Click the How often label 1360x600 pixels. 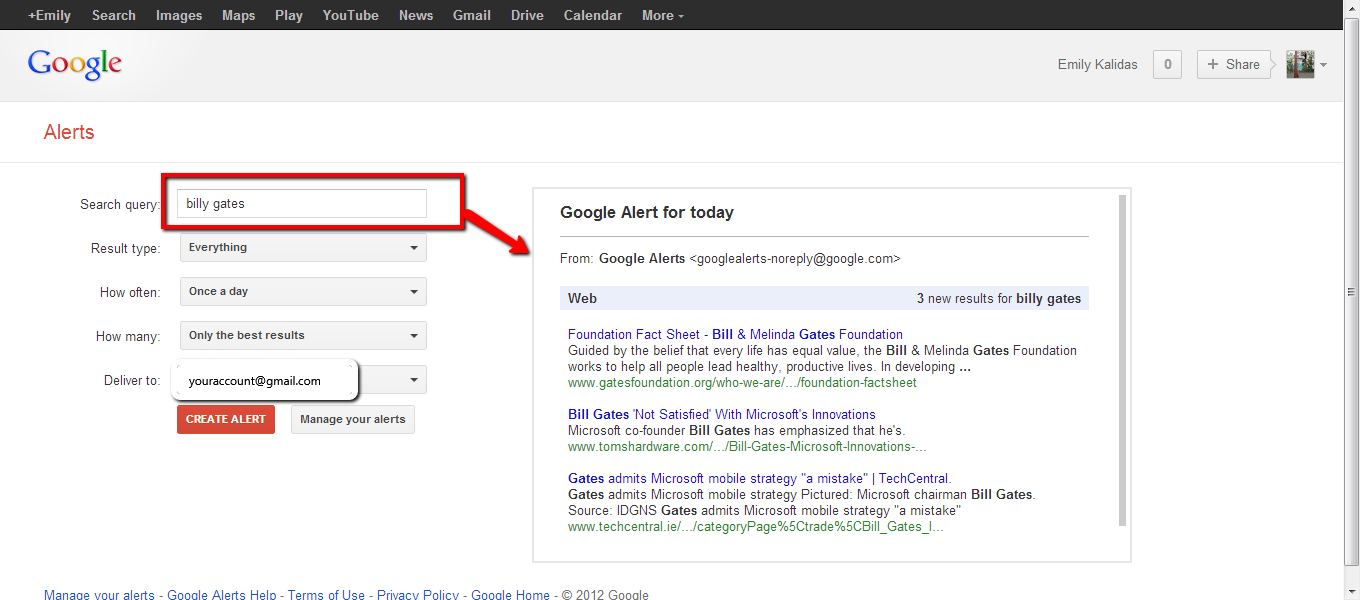(130, 292)
